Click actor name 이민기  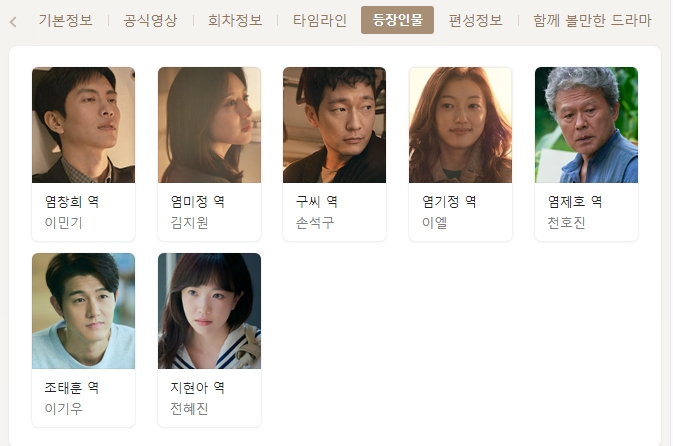click(64, 223)
